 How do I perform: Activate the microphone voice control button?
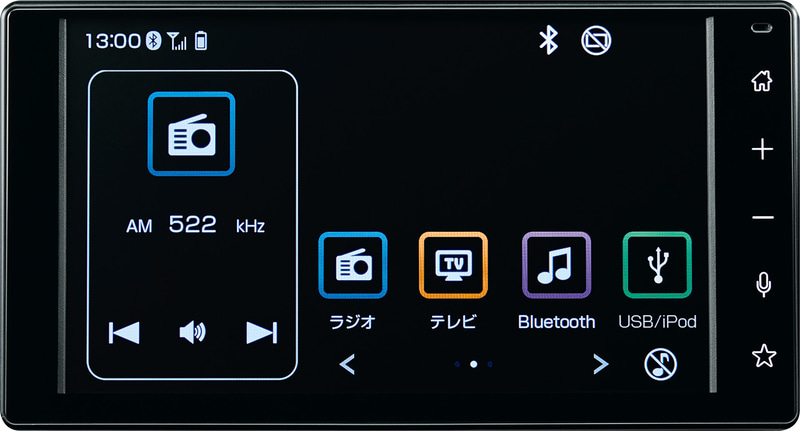click(763, 285)
